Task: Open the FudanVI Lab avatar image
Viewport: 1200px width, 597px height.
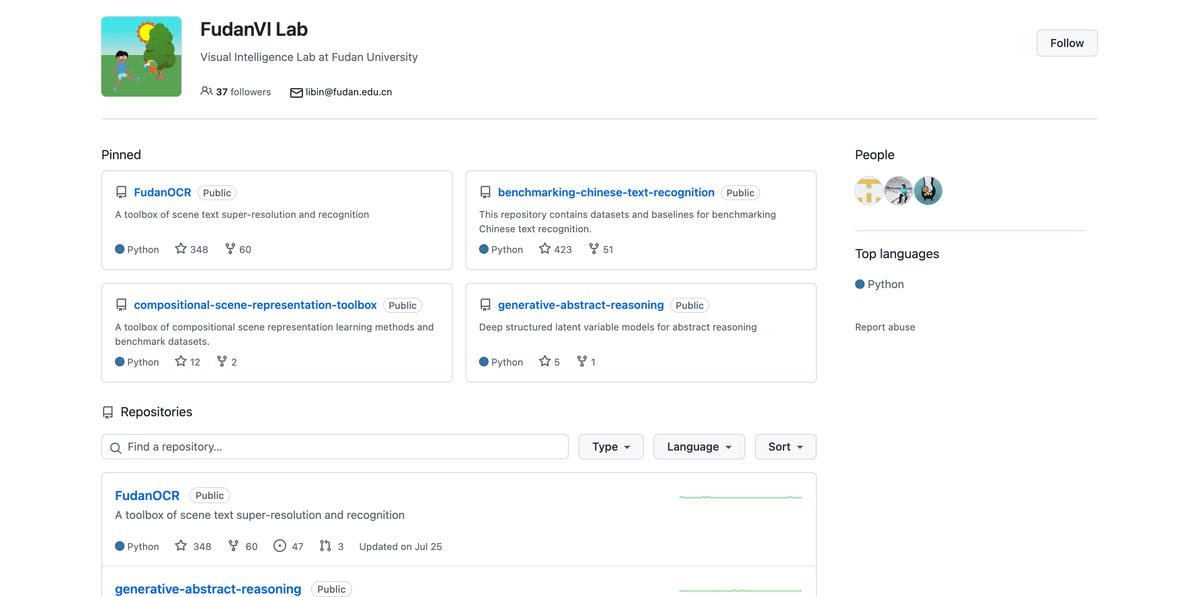Action: click(141, 56)
